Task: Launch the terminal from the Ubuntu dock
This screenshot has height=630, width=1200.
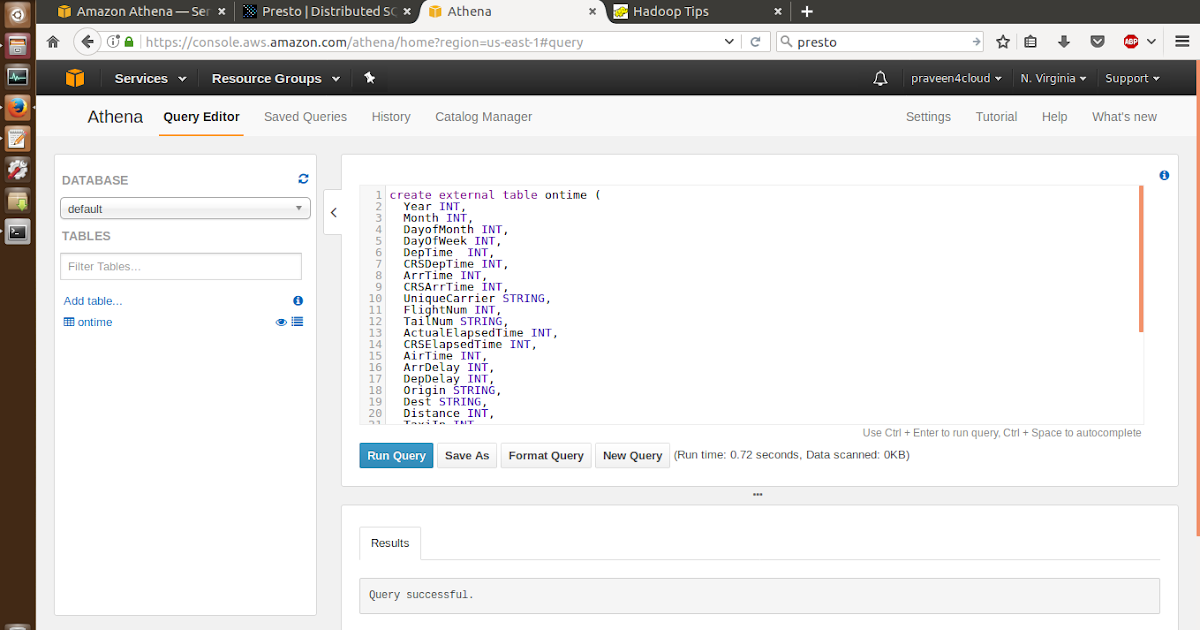Action: tap(17, 231)
